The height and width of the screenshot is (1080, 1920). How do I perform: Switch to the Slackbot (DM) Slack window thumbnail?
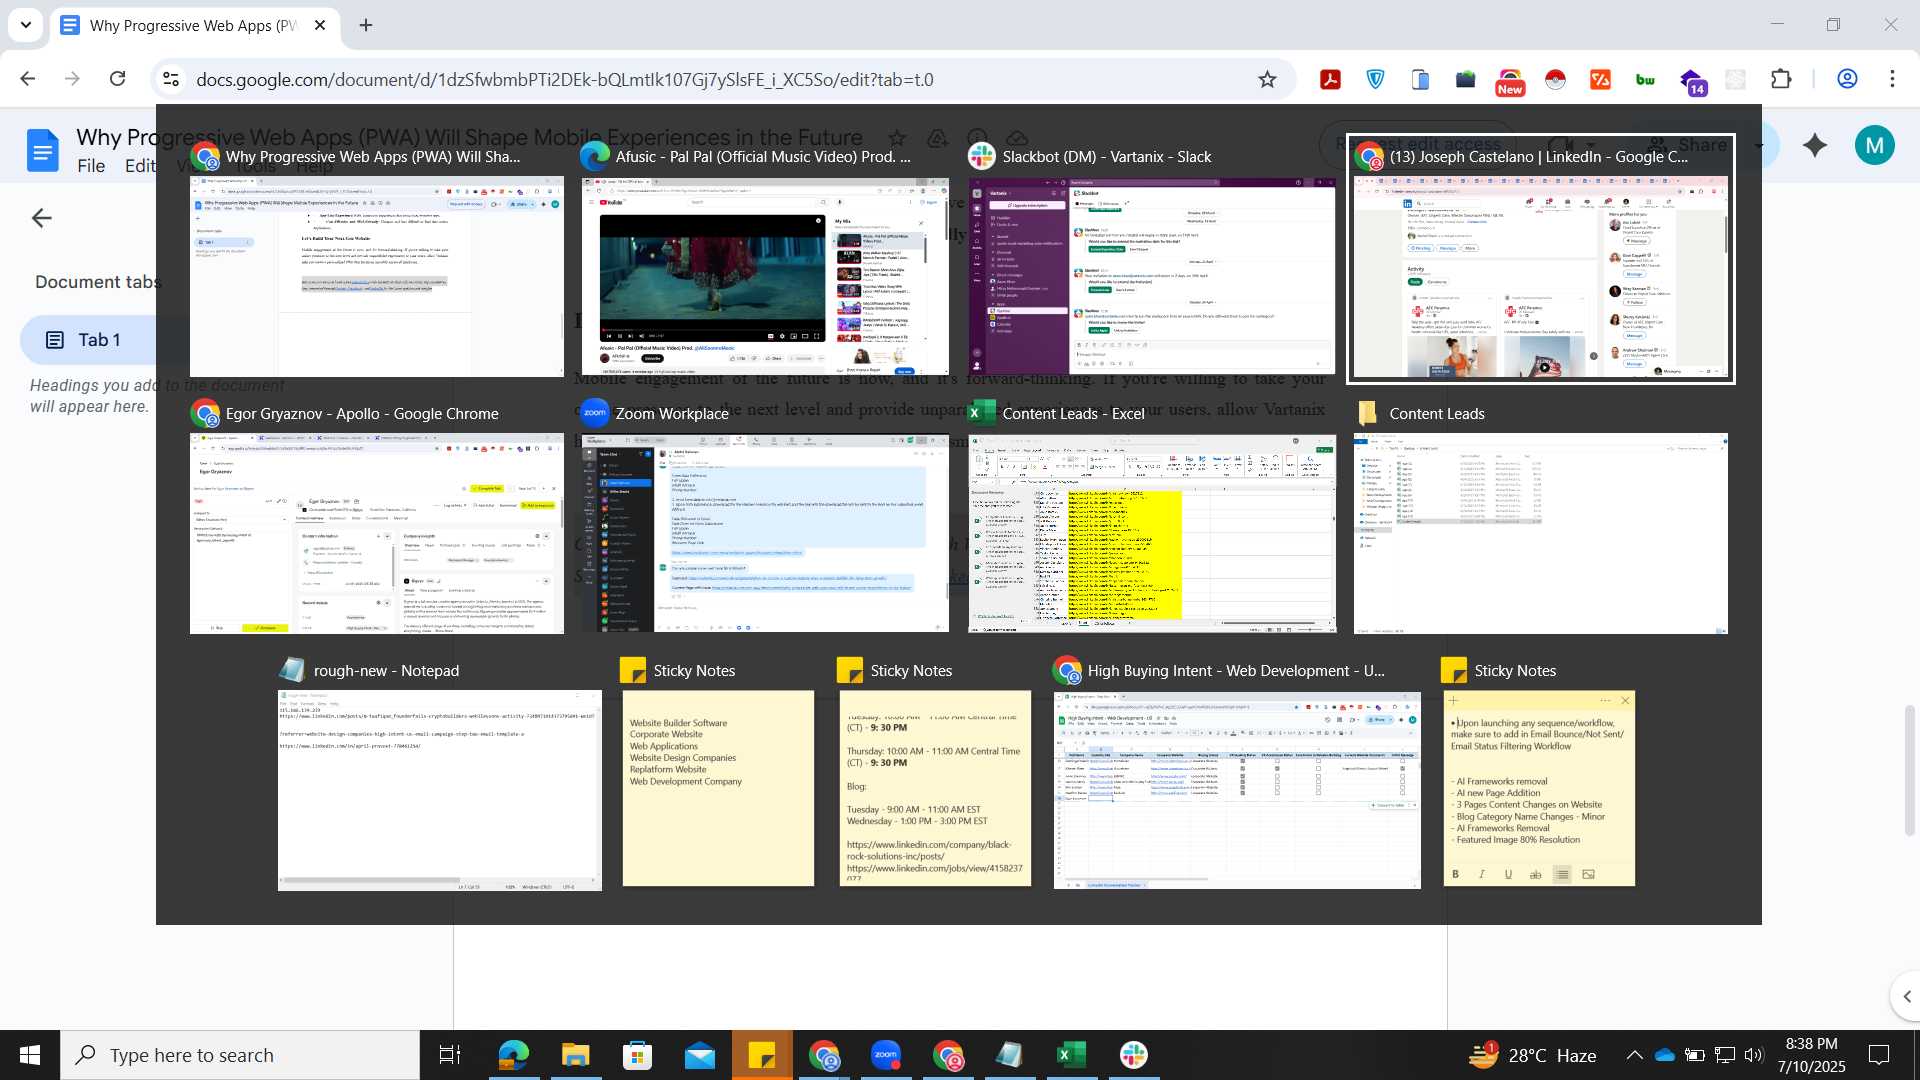(x=1152, y=276)
